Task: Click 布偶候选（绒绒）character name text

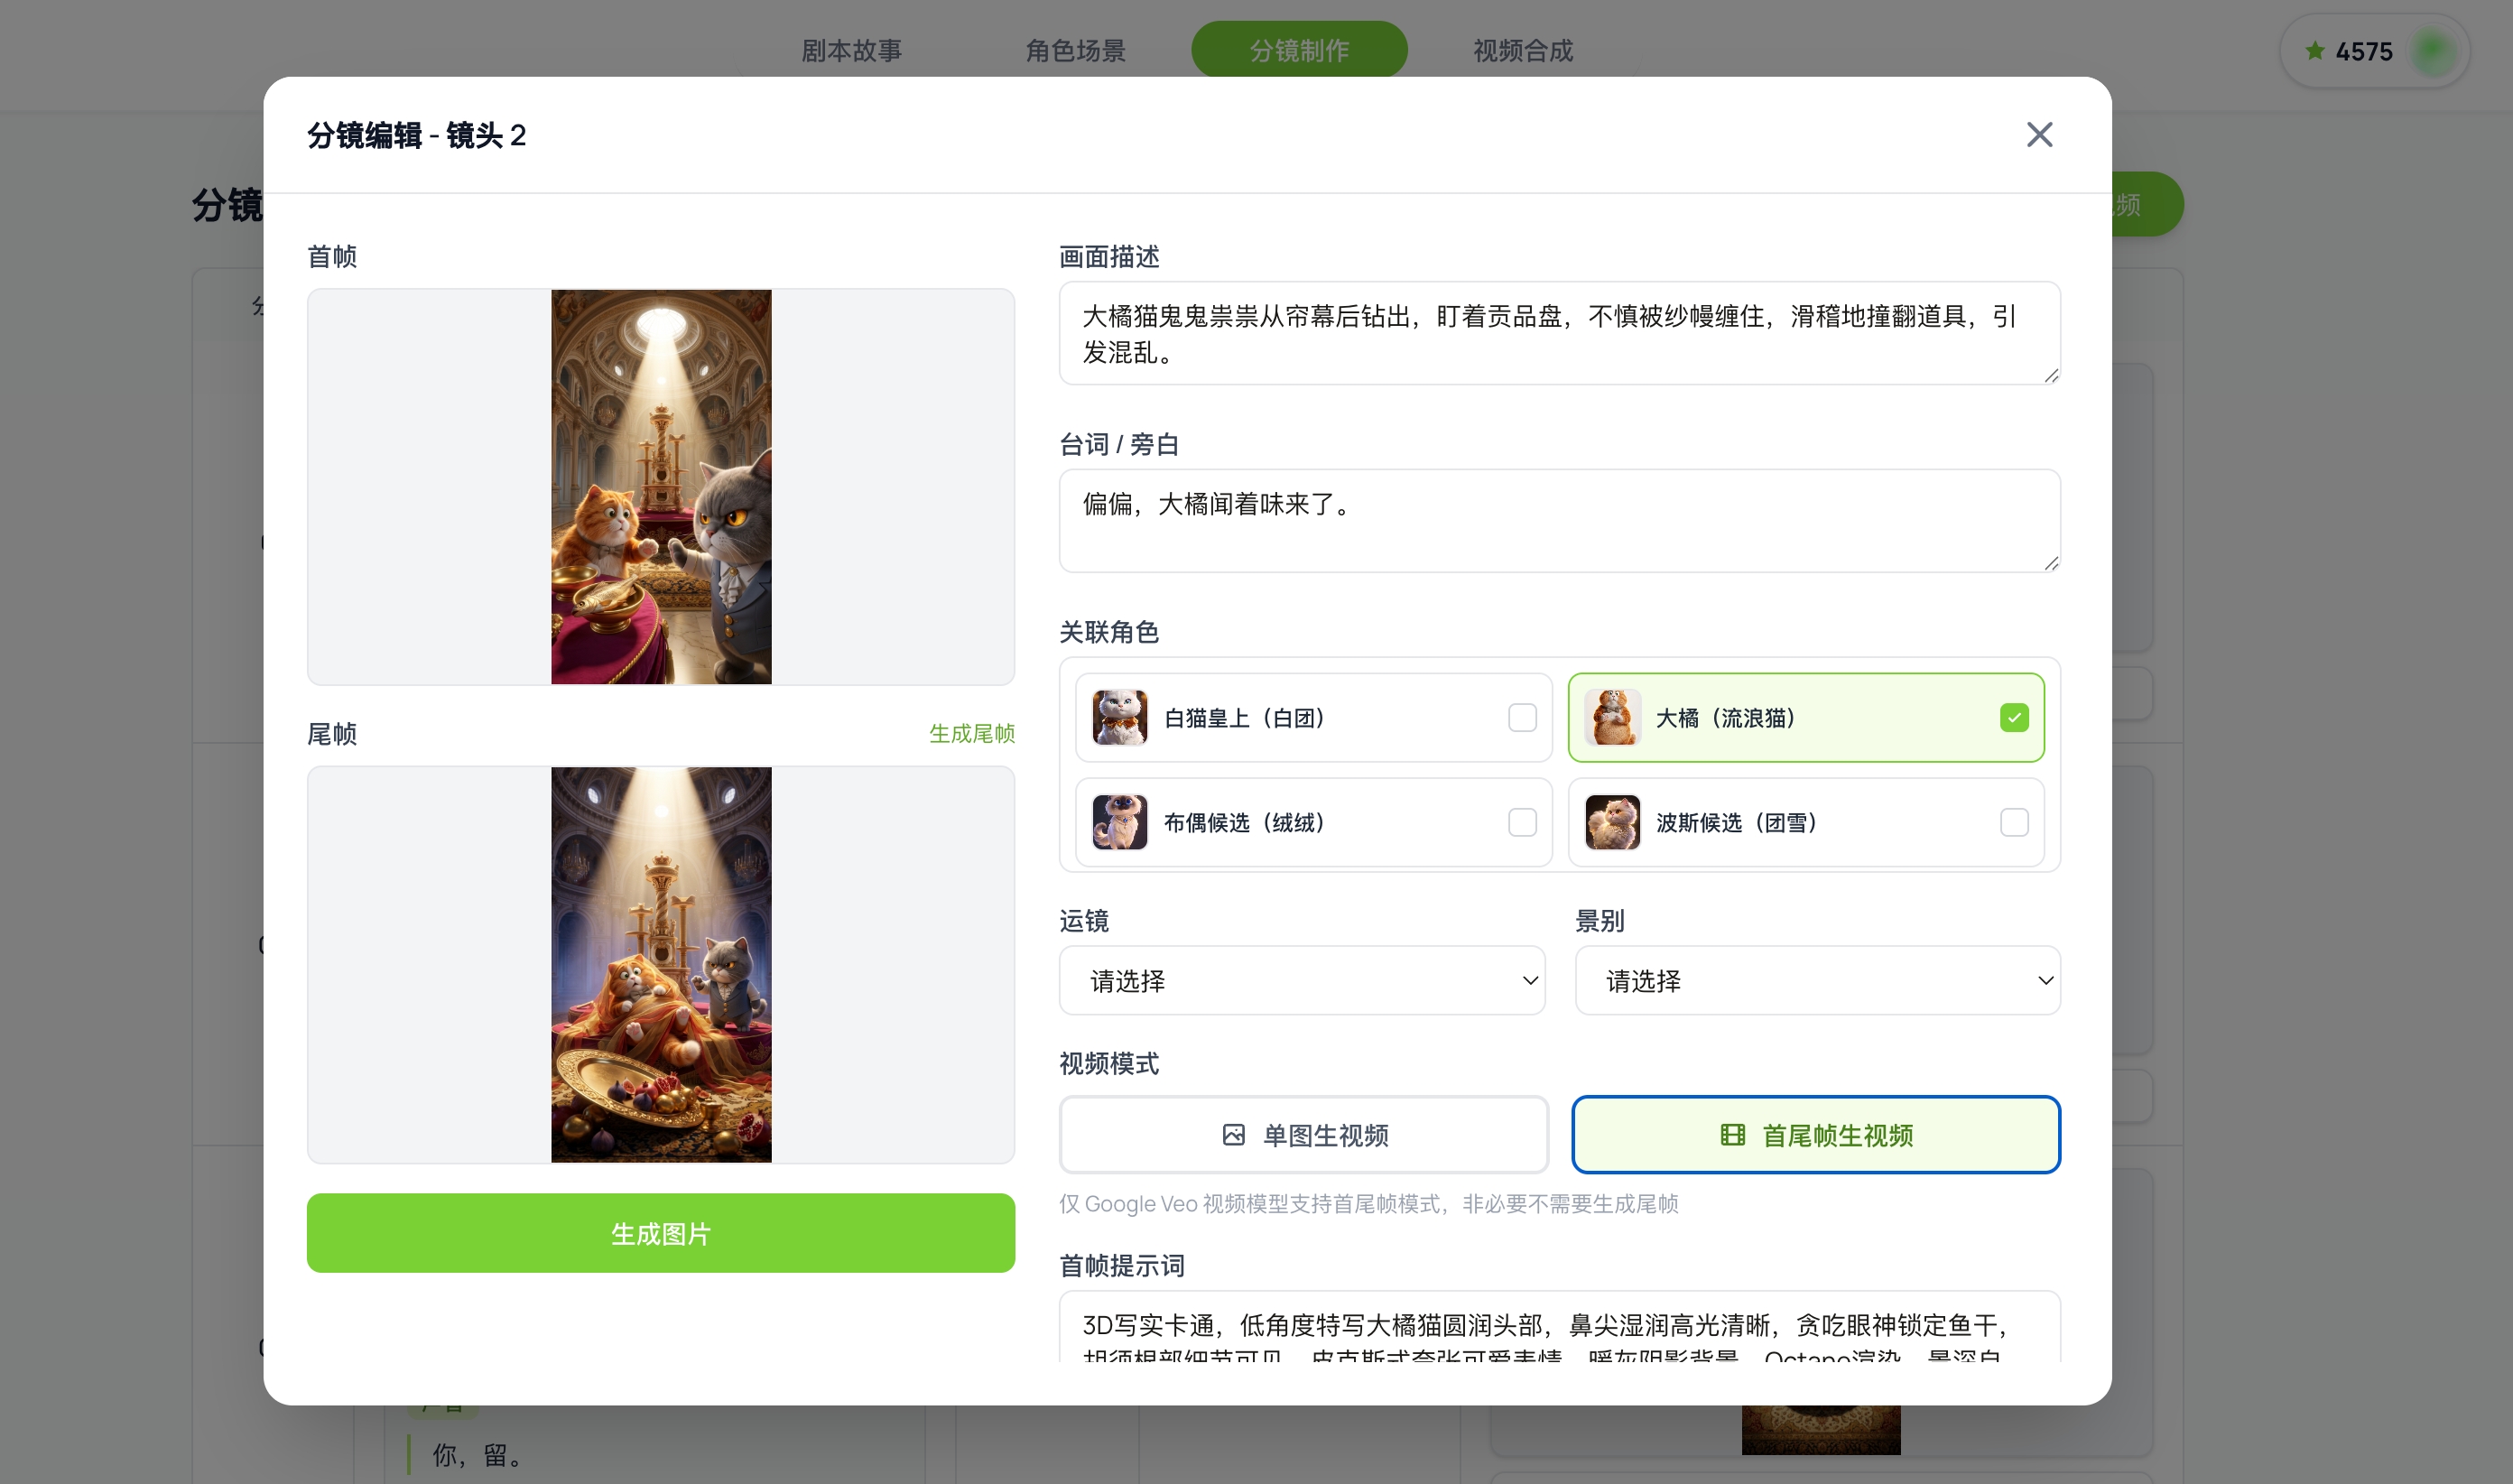Action: pyautogui.click(x=1245, y=823)
